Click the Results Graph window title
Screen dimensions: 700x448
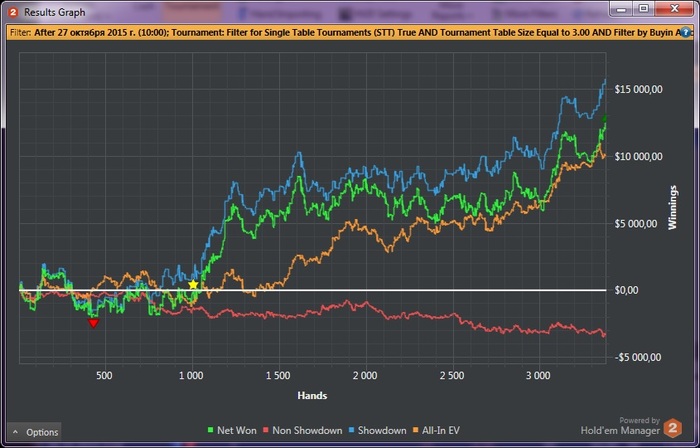(54, 12)
